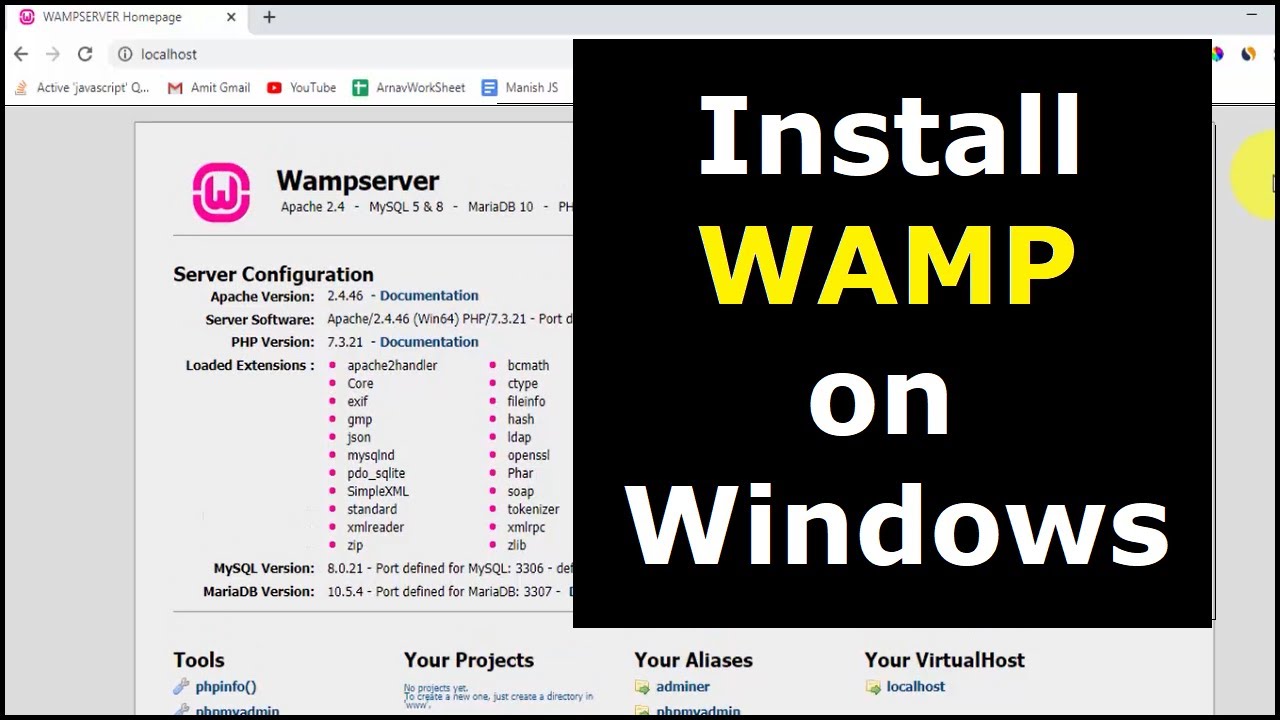Click the Wampserver heading text

(358, 181)
